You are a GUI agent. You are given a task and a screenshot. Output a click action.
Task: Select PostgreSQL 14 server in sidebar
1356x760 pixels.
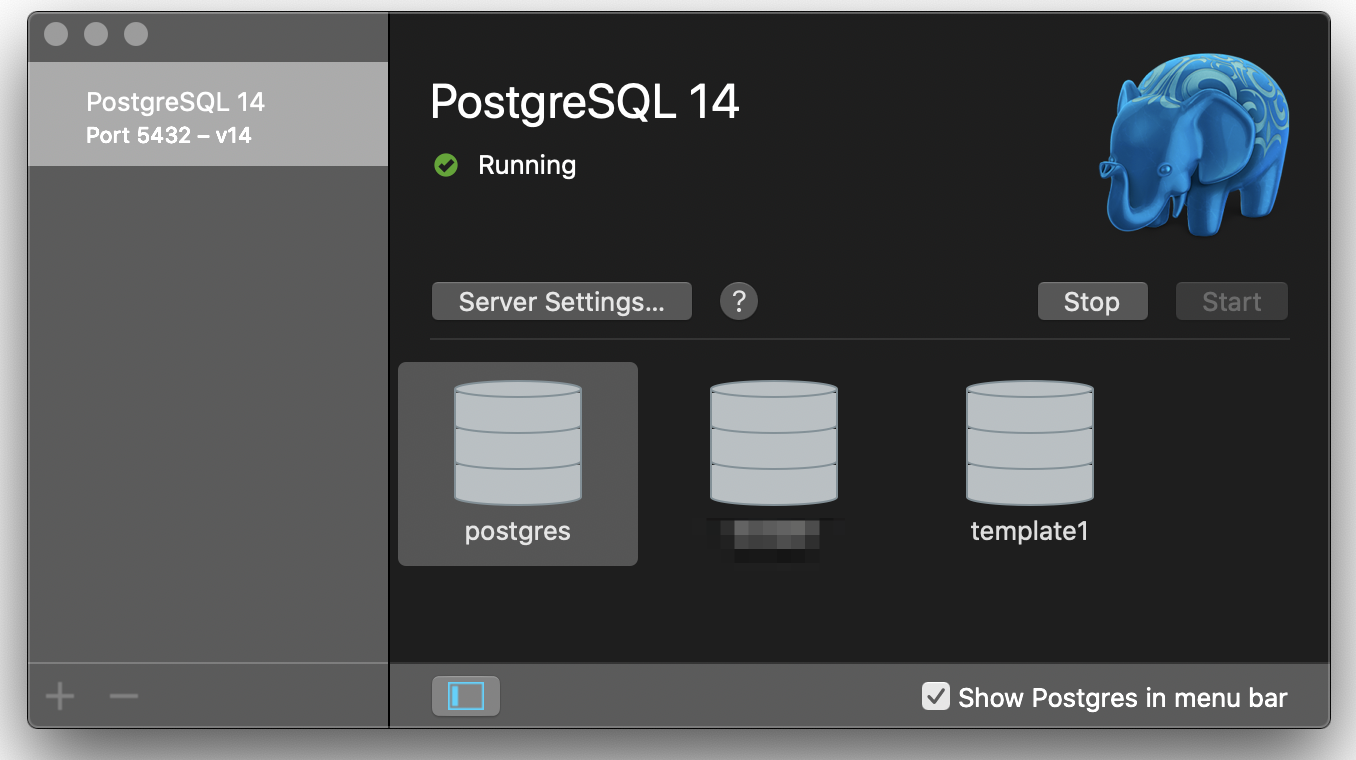(x=208, y=114)
